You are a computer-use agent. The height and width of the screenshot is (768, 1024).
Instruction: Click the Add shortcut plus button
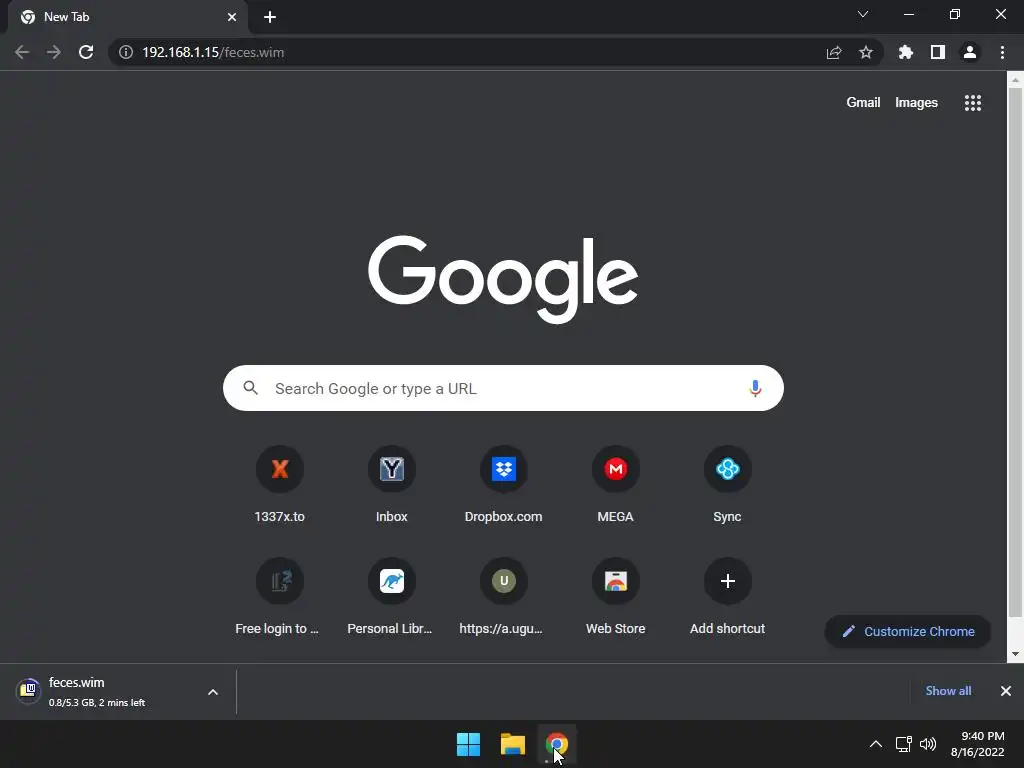(728, 581)
